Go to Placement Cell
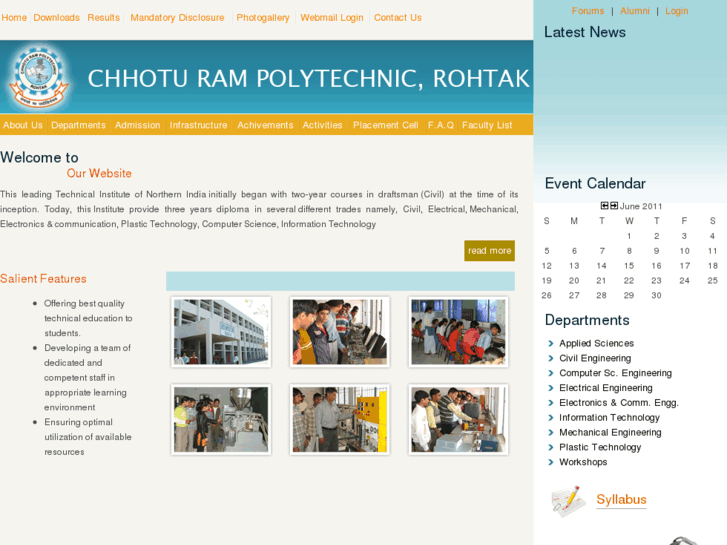Viewport: 727px width, 545px height. point(385,125)
